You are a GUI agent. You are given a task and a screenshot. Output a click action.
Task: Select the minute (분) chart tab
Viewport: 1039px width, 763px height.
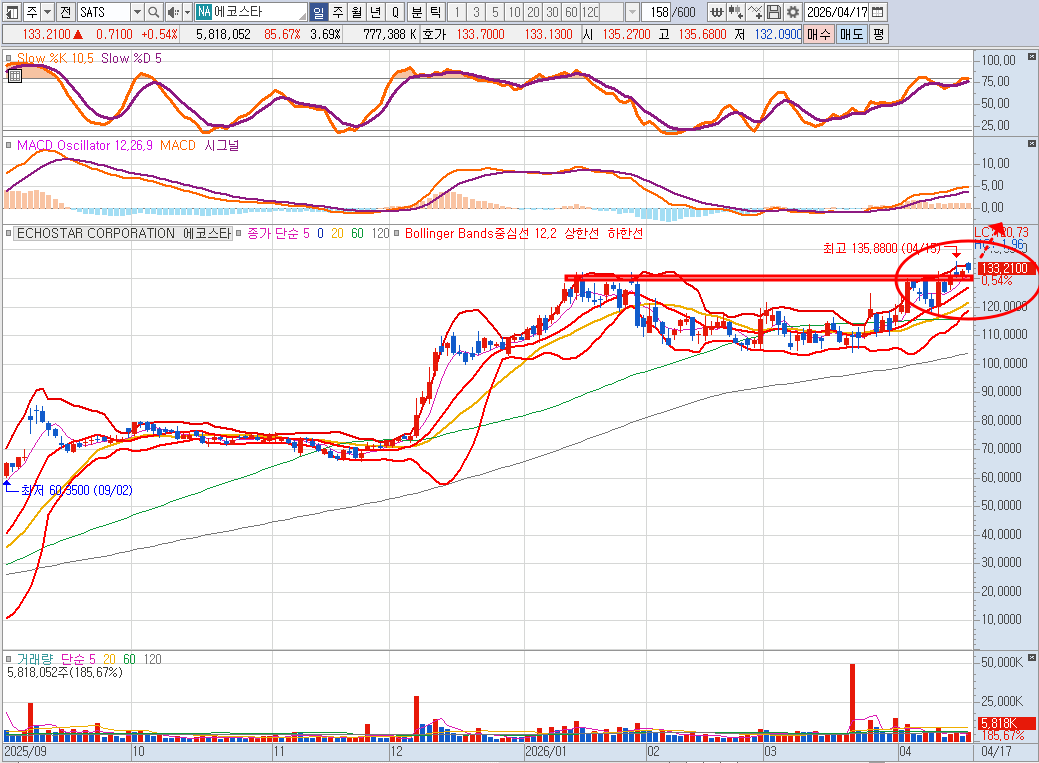(x=417, y=12)
